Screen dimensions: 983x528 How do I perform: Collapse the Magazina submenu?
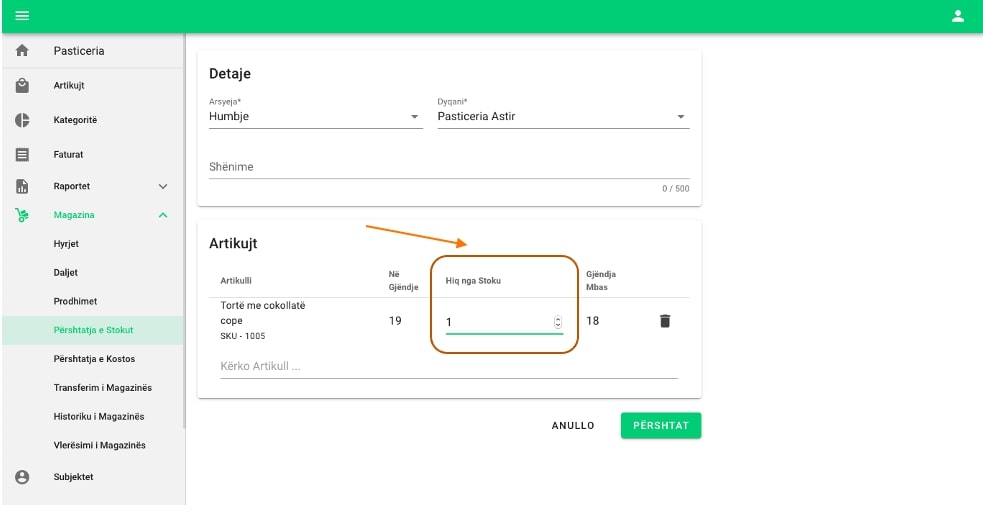coord(163,215)
